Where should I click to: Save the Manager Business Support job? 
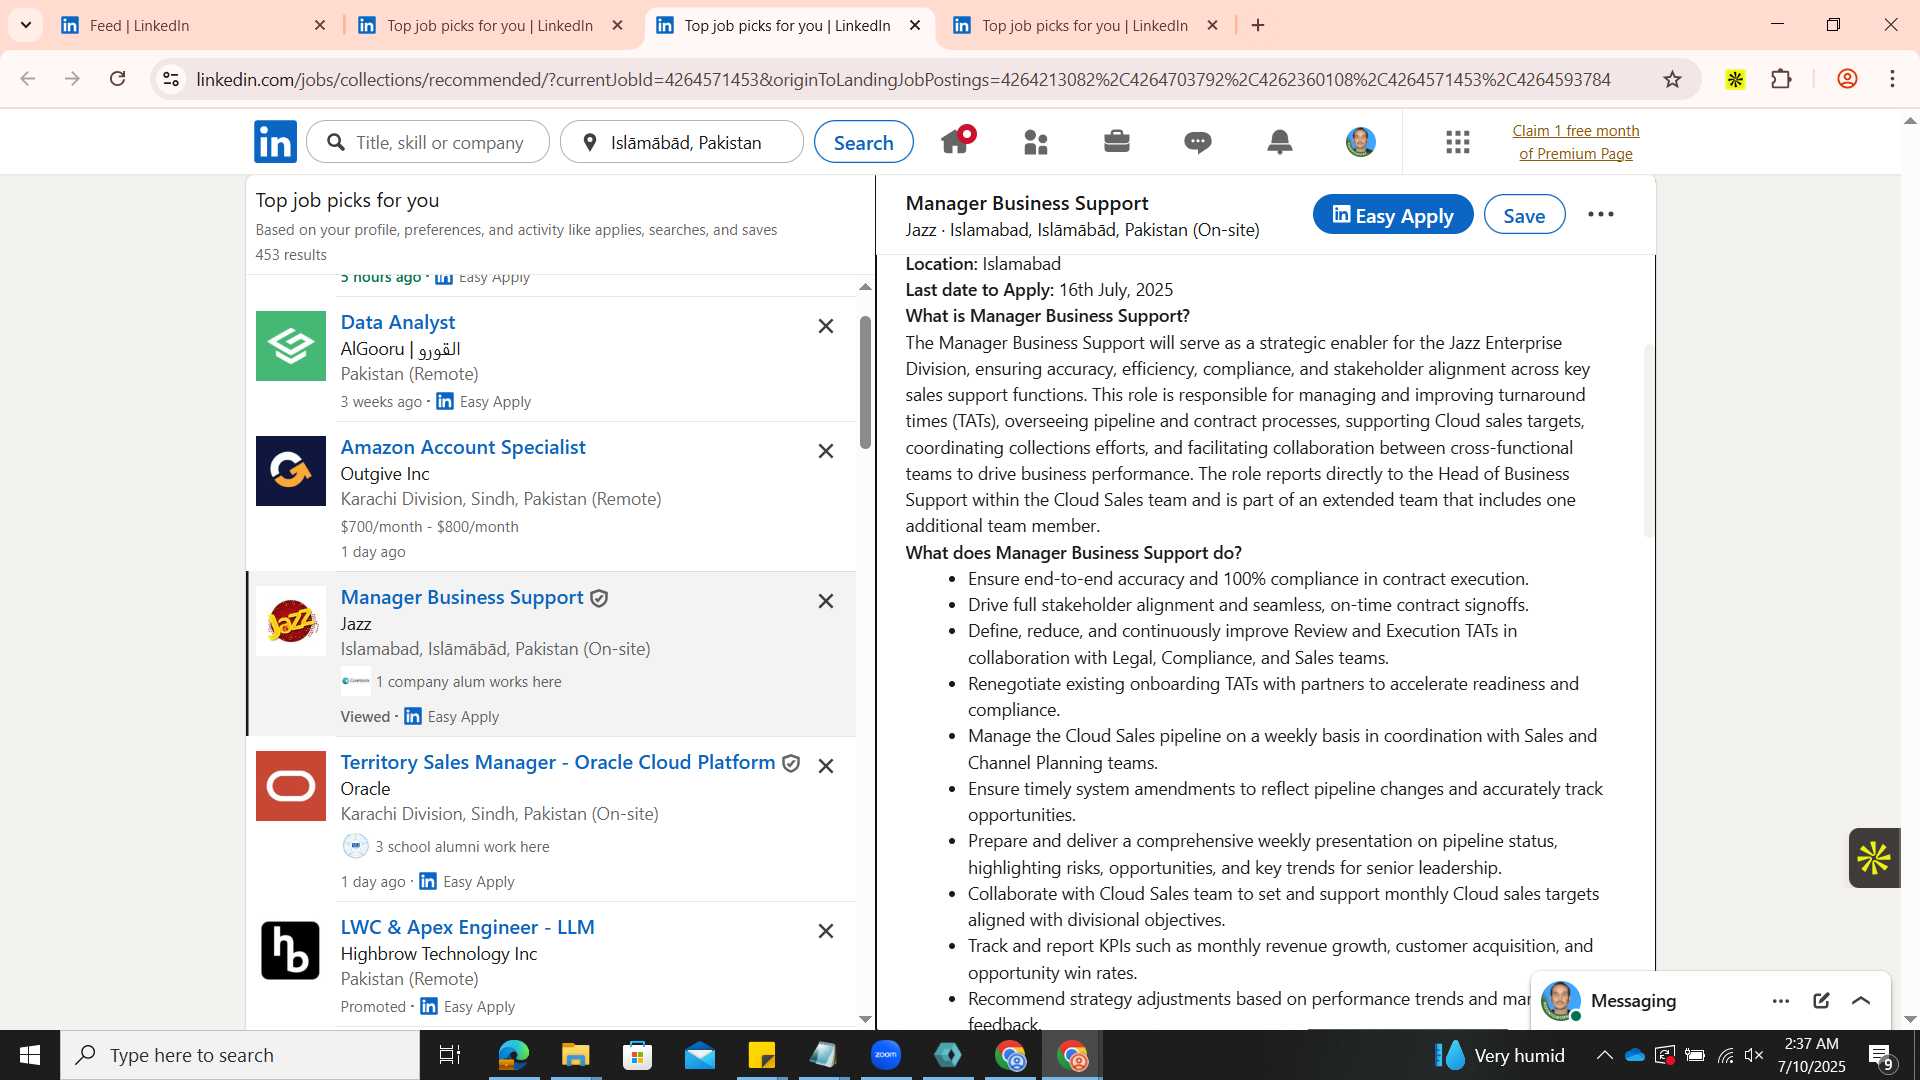(1524, 214)
